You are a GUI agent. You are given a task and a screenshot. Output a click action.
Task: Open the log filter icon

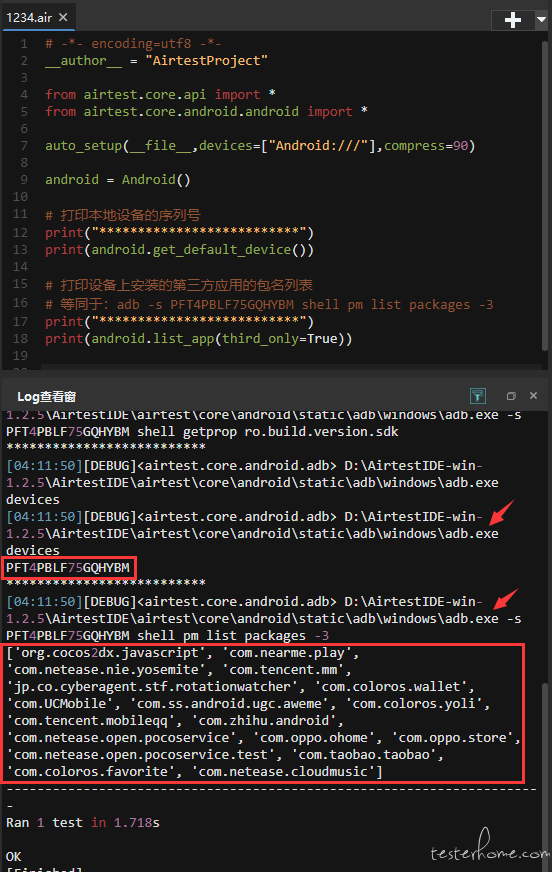(x=478, y=396)
